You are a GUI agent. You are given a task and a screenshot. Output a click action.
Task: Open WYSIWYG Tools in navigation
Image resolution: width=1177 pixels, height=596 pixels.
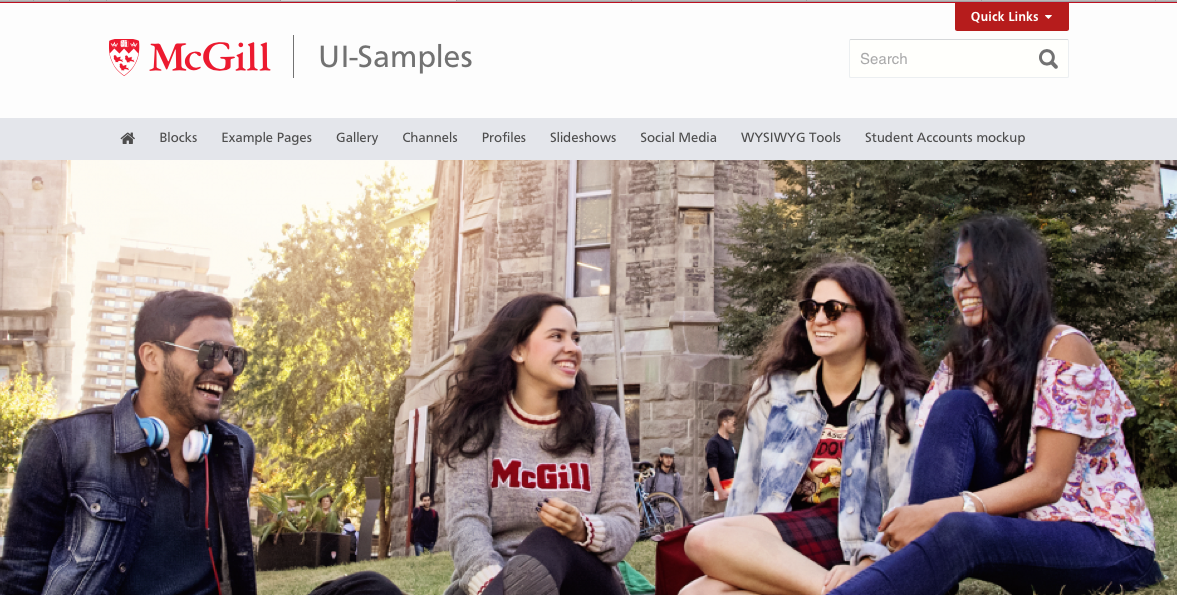click(x=790, y=137)
